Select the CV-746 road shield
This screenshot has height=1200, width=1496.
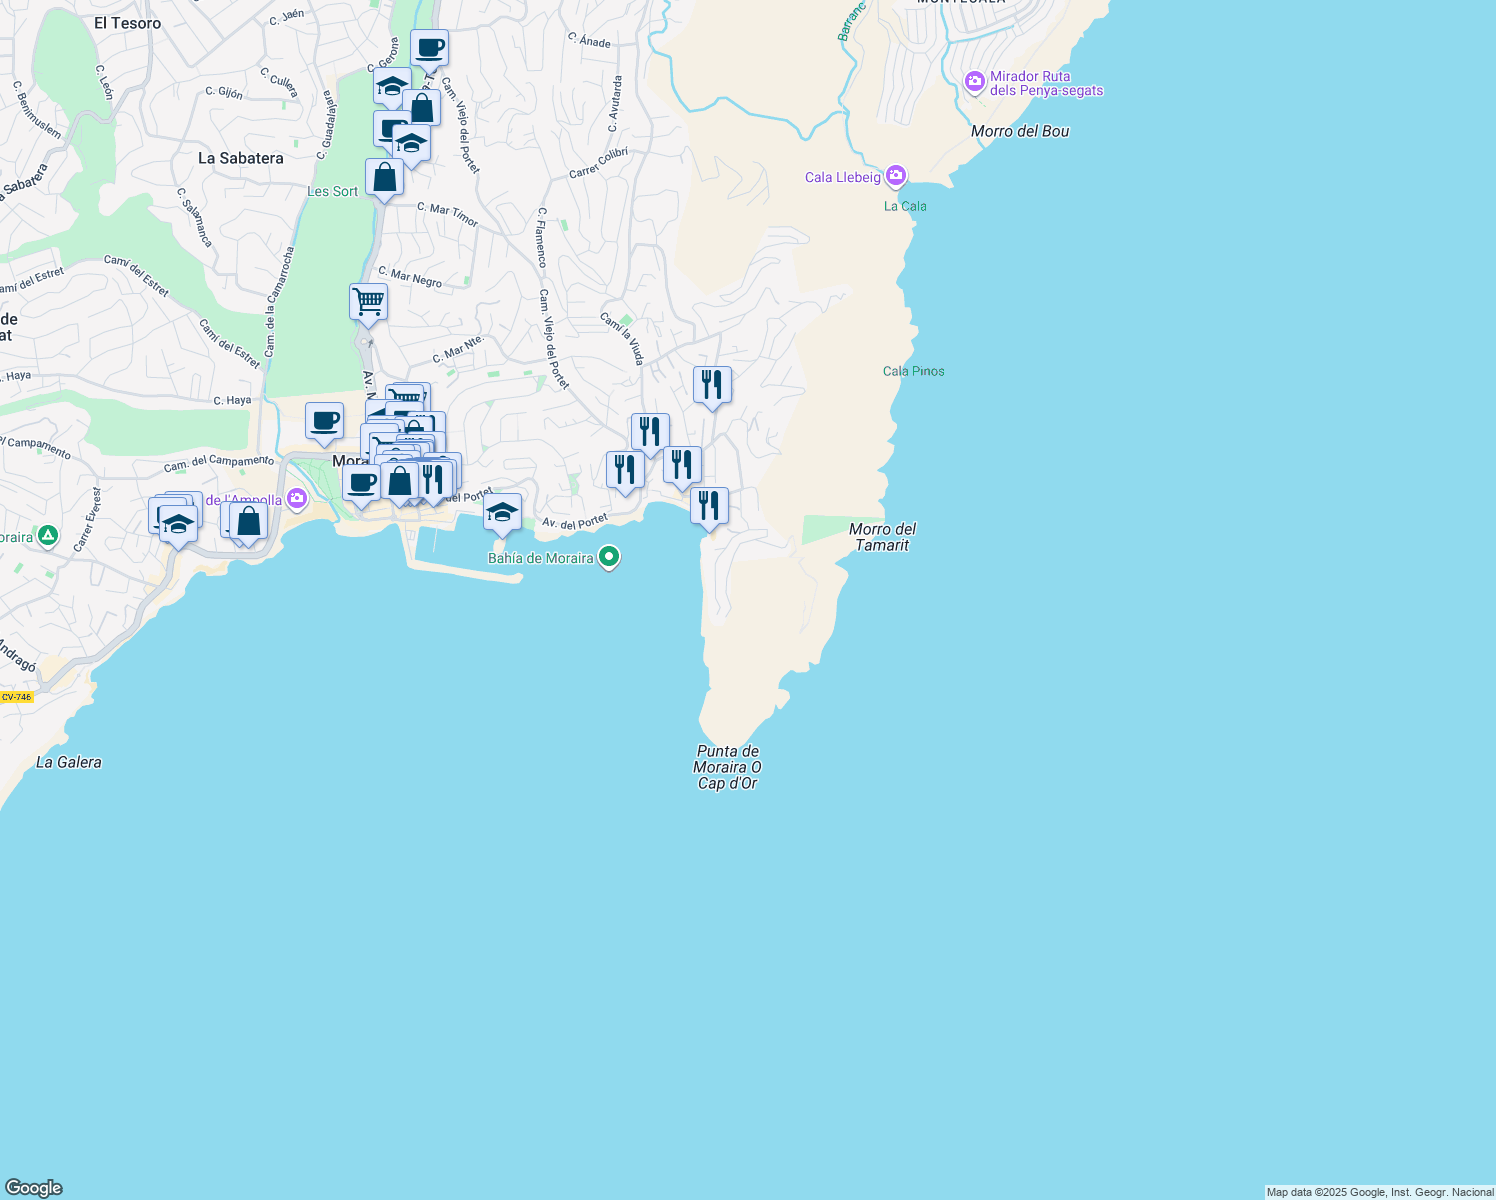point(15,697)
